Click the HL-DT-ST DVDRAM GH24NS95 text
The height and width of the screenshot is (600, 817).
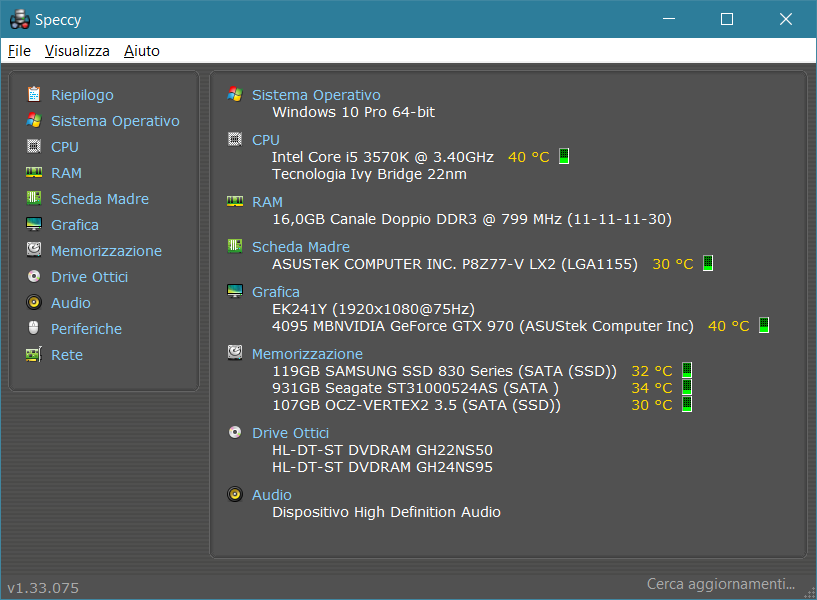coord(382,467)
